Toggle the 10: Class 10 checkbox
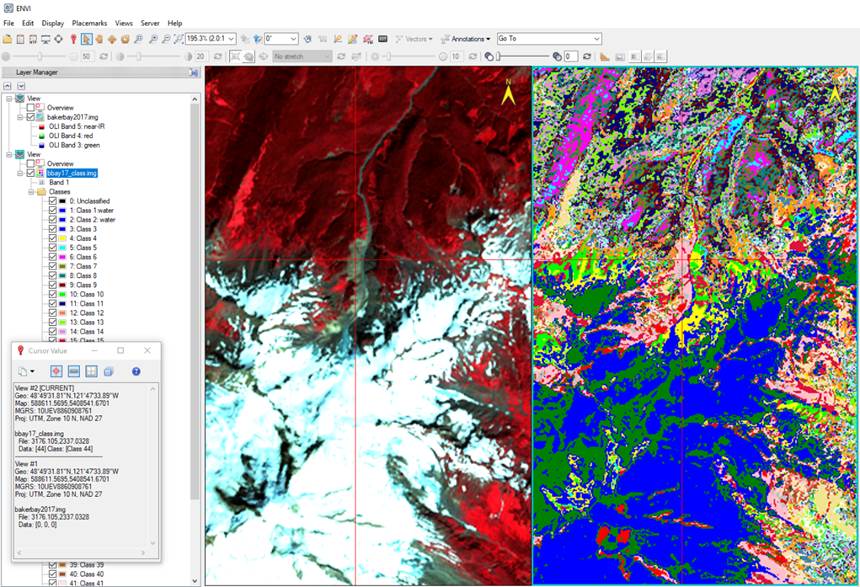 click(53, 295)
